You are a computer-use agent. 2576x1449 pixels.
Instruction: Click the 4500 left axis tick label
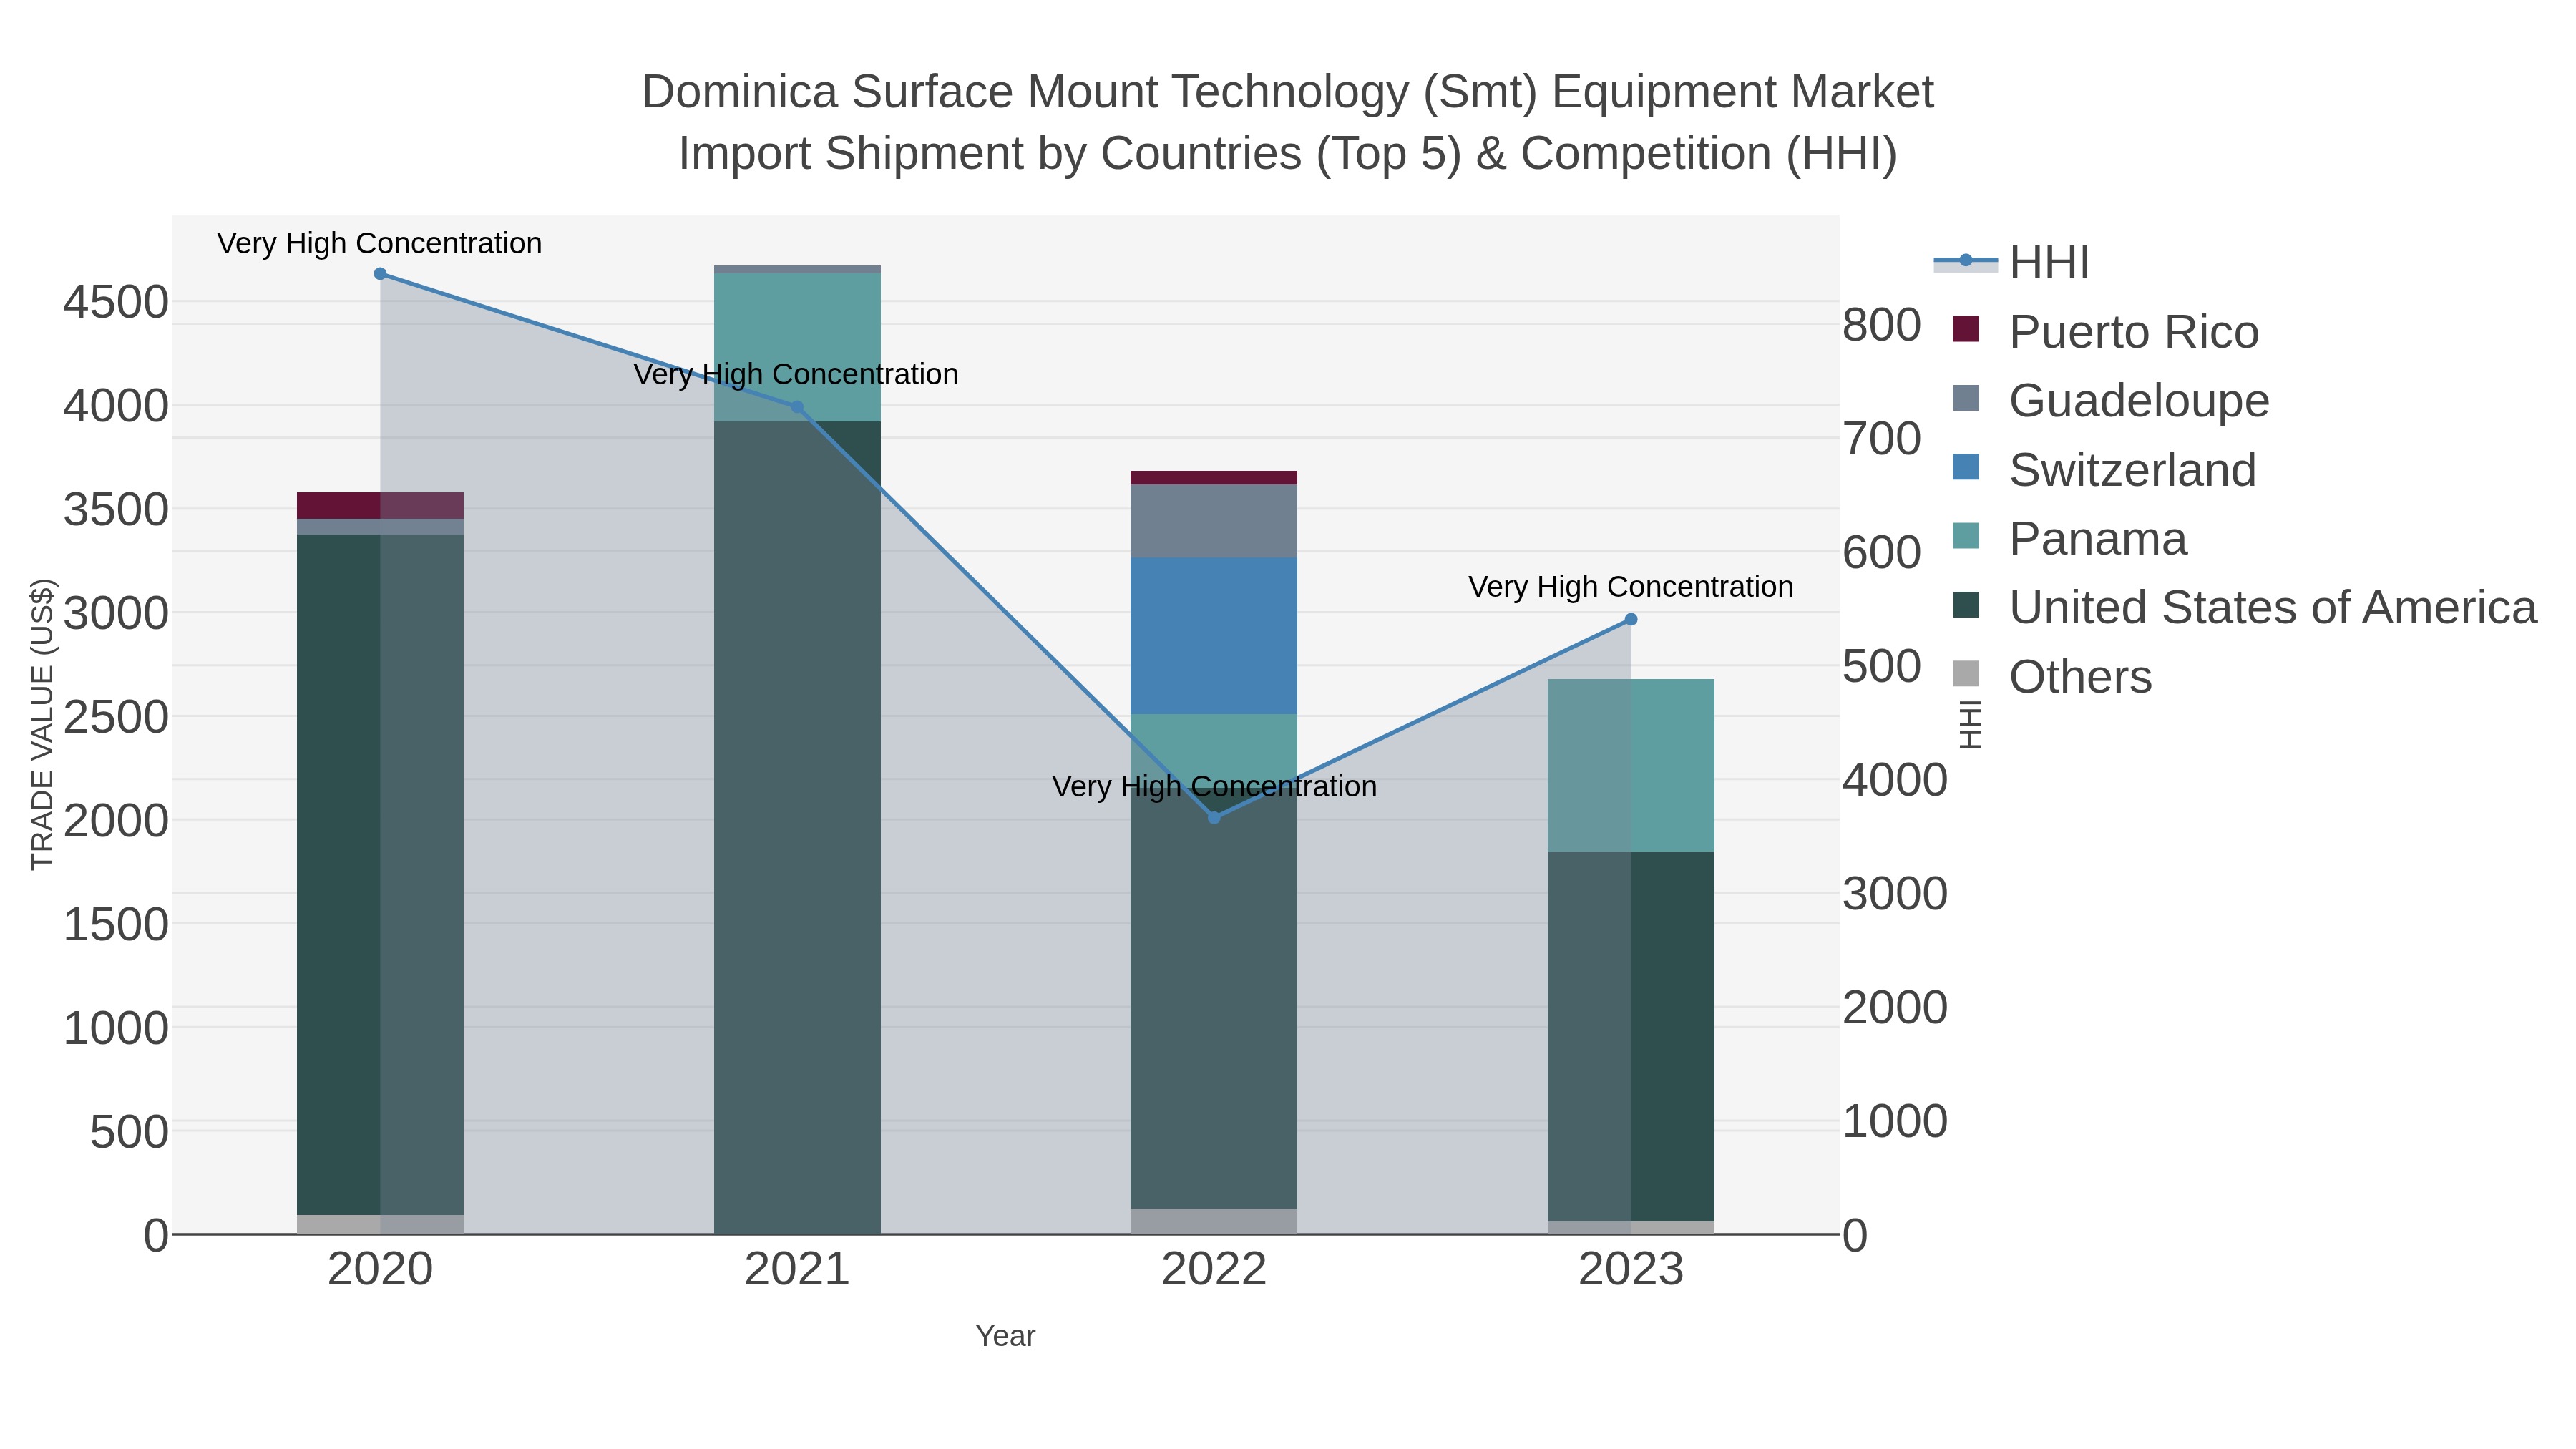pos(116,302)
